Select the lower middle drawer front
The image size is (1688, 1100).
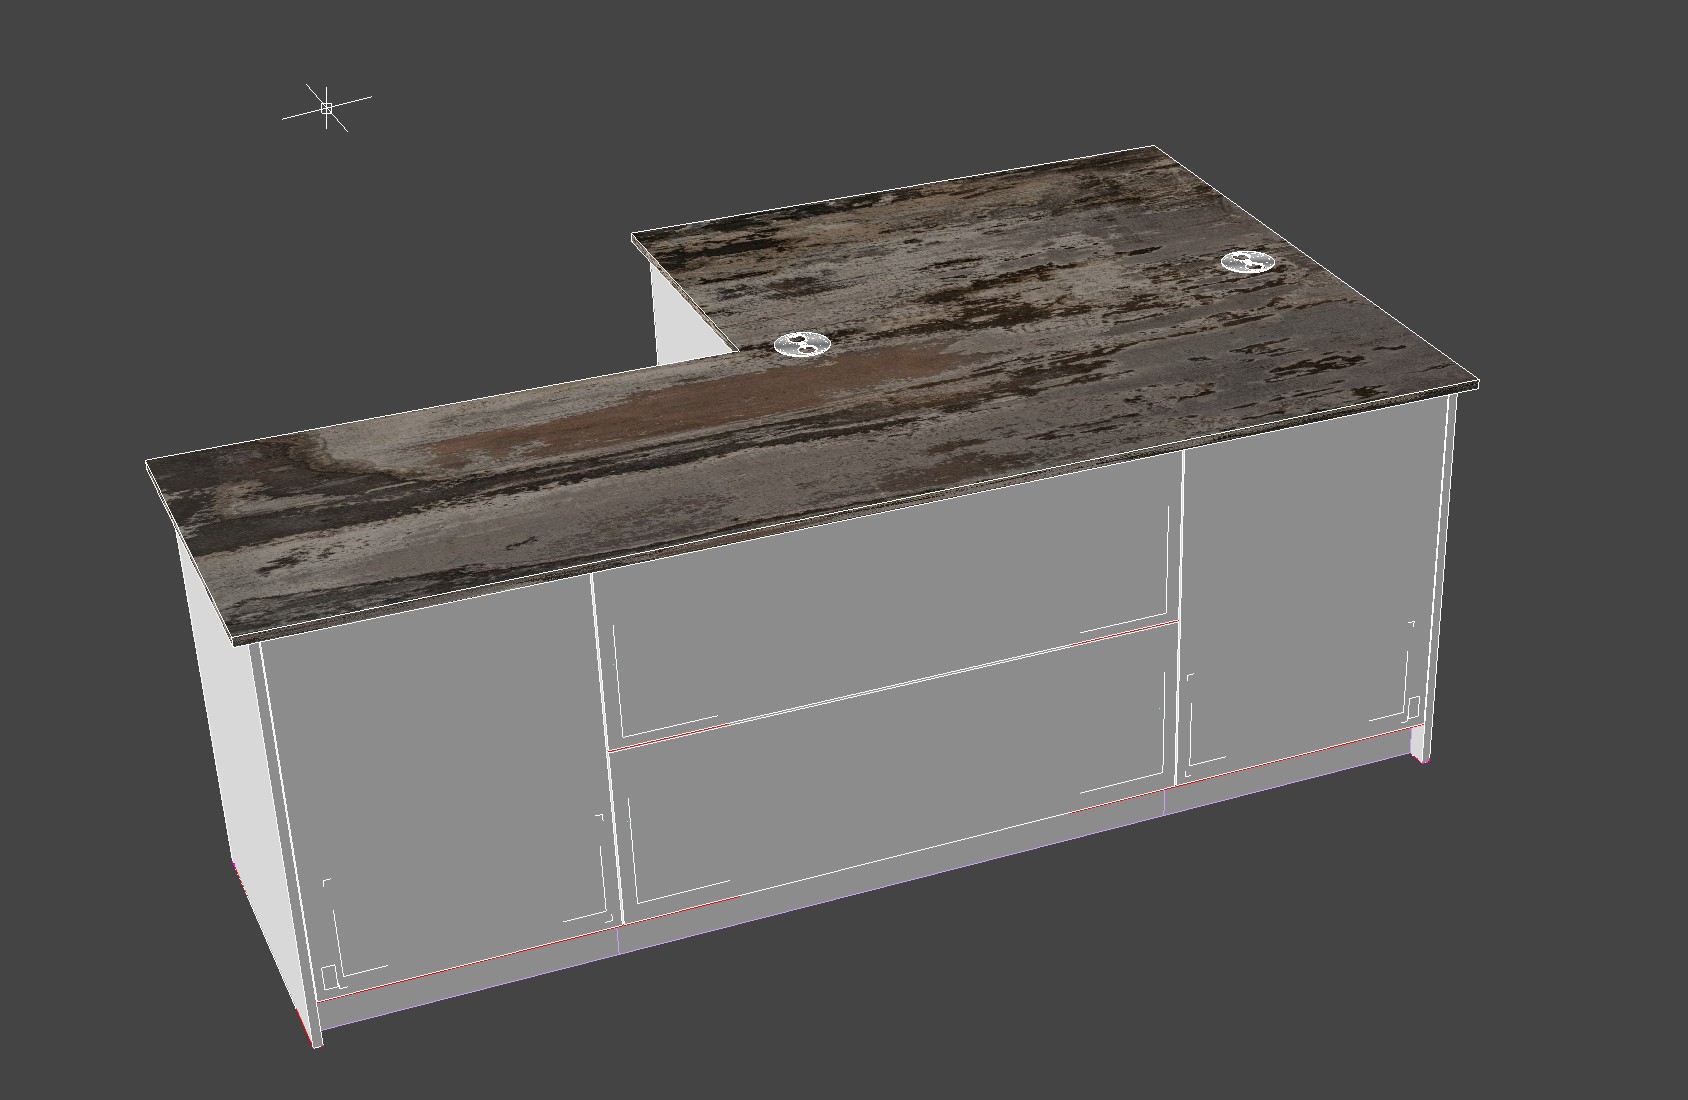pyautogui.click(x=890, y=790)
